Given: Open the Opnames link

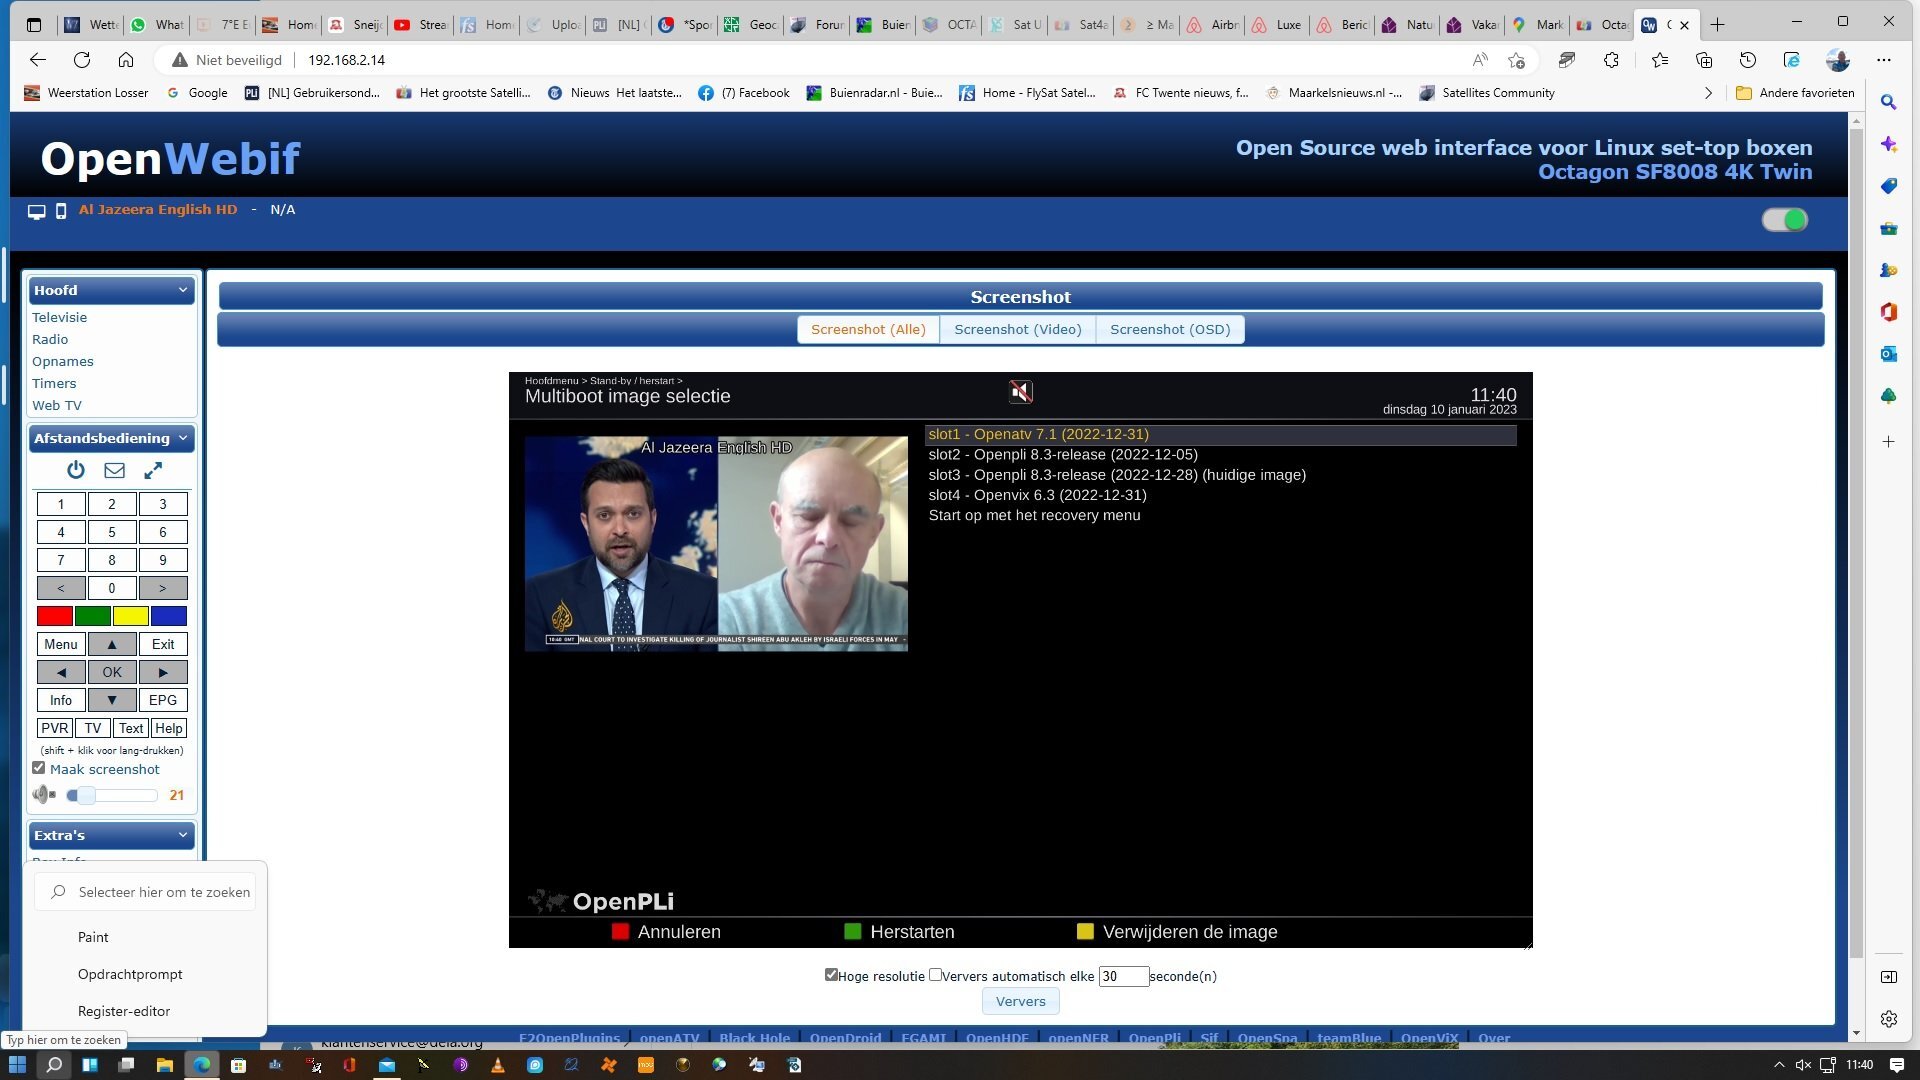Looking at the screenshot, I should point(63,361).
